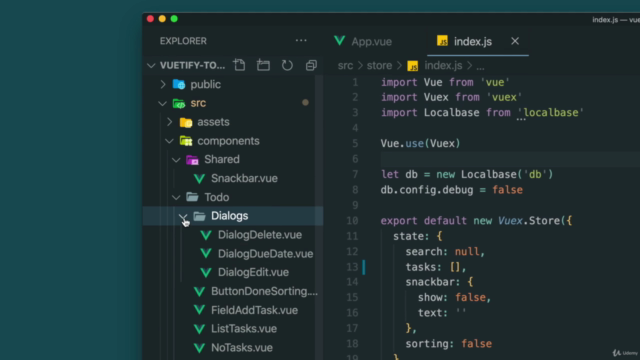Click the Shared folder icon

[192, 160]
